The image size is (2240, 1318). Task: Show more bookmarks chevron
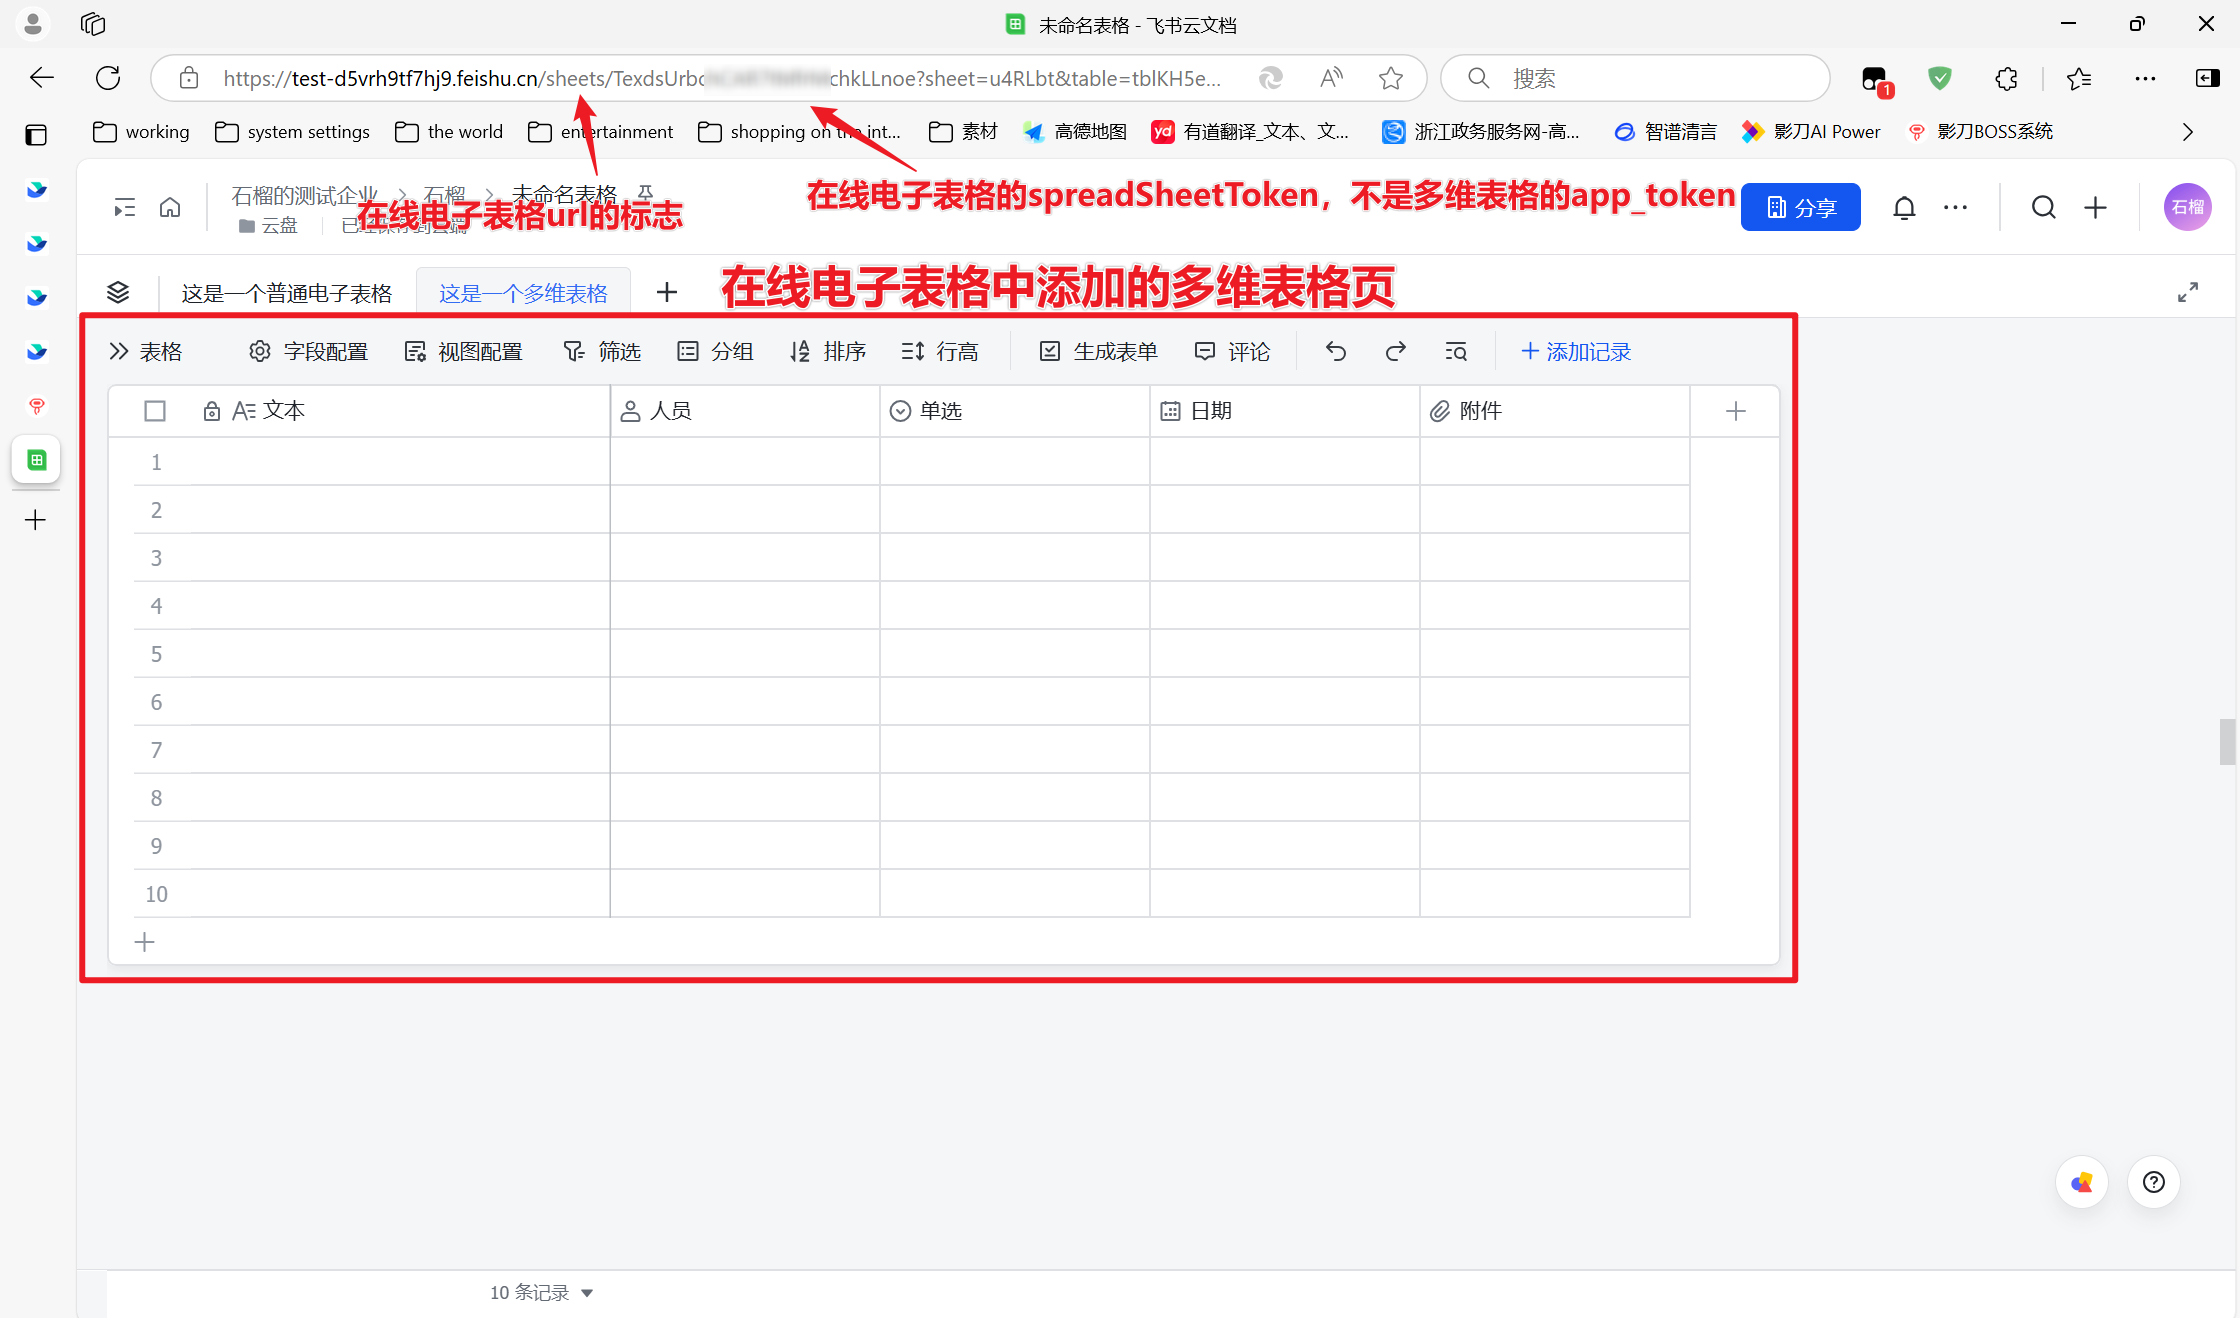[x=2187, y=132]
